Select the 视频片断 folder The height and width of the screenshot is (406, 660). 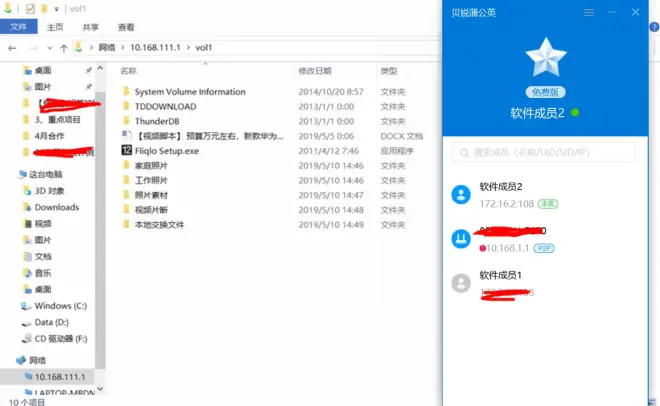click(151, 210)
